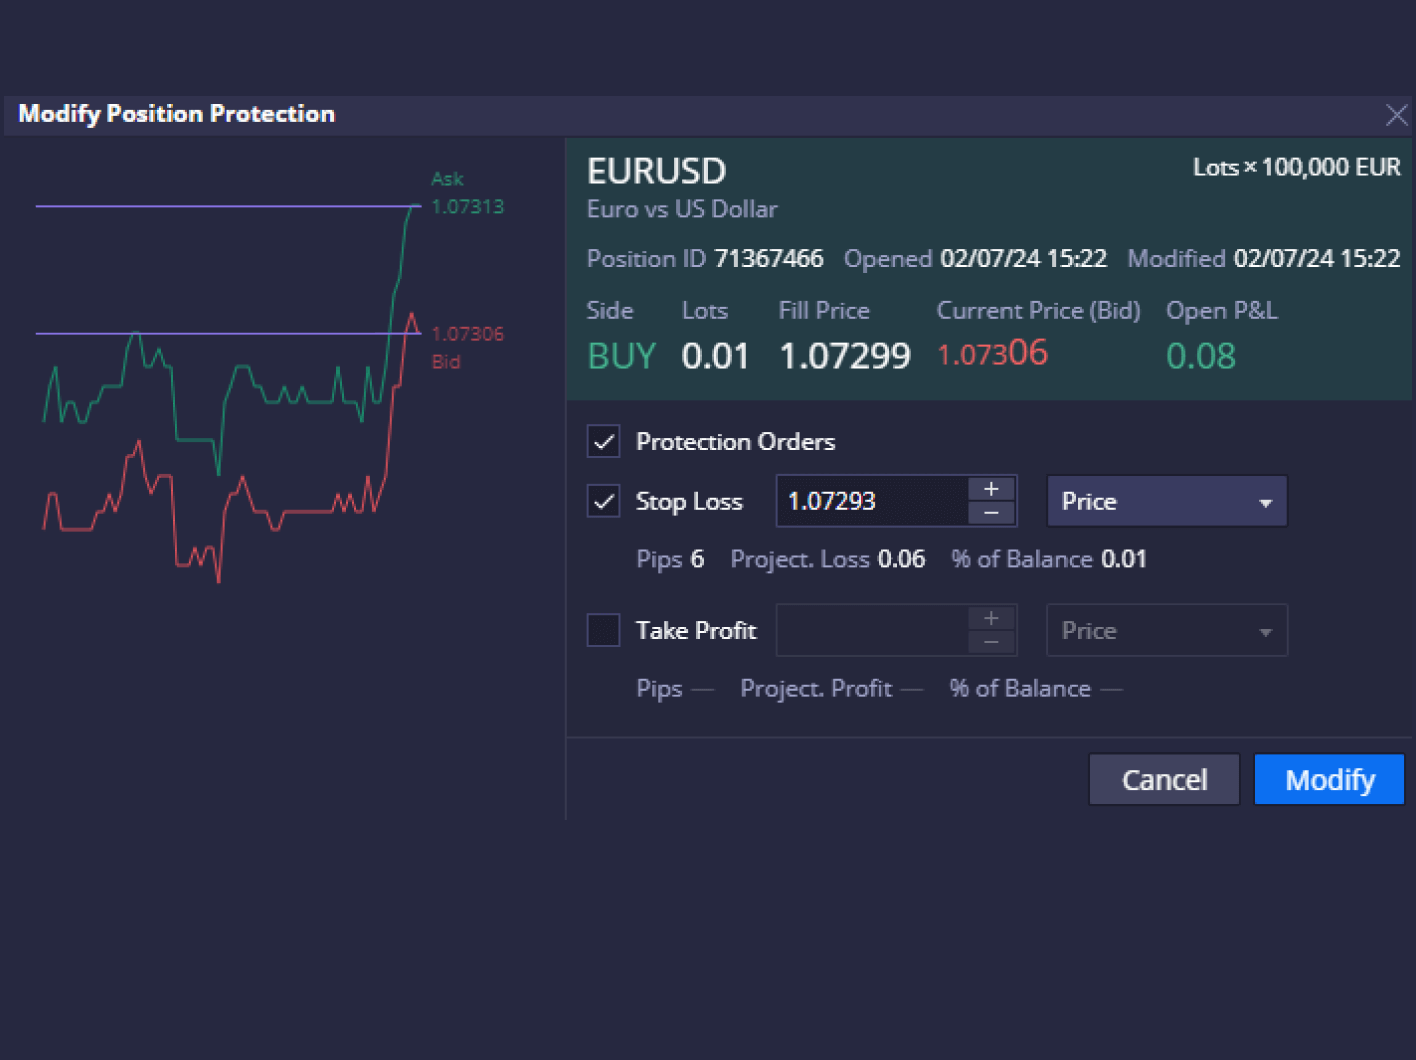Click the Ask price label 1.07313 on chart
Image resolution: width=1416 pixels, height=1060 pixels.
tap(467, 207)
